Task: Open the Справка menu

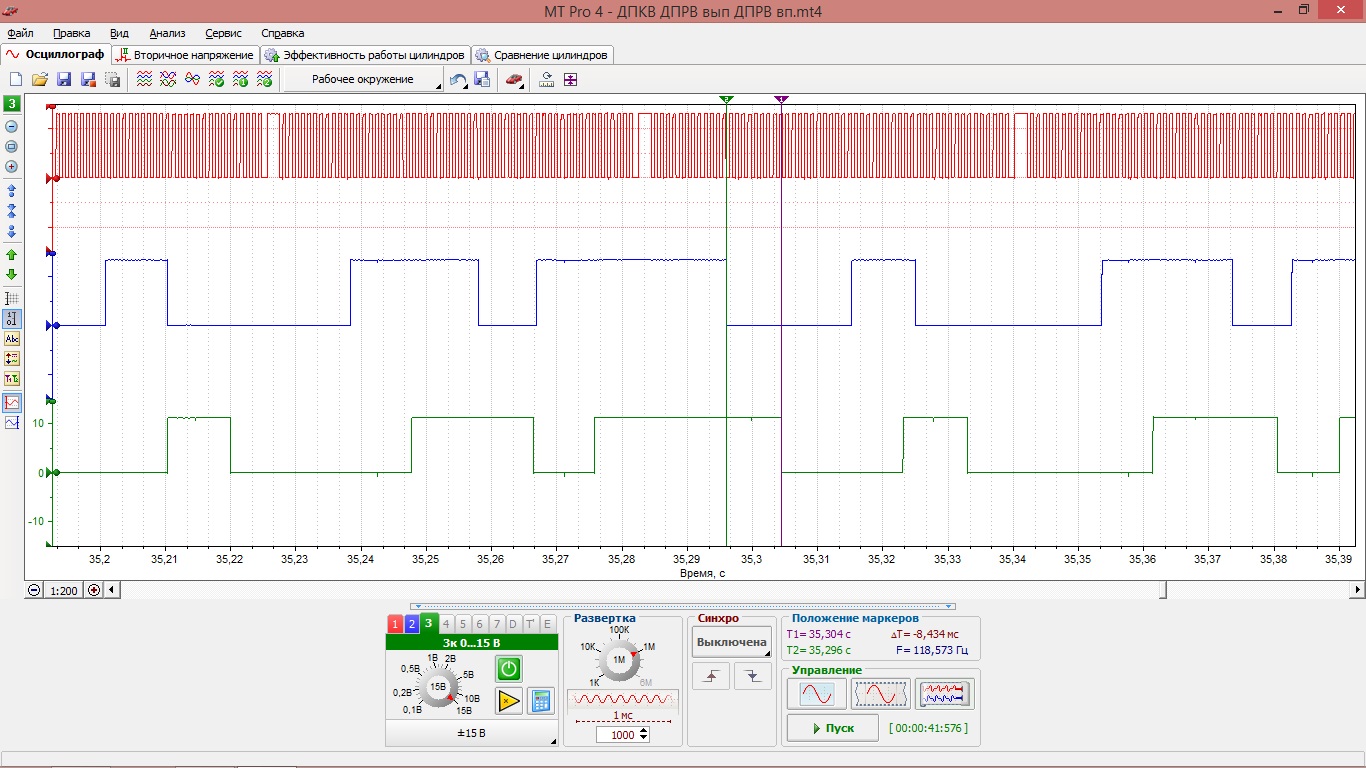Action: pos(282,33)
